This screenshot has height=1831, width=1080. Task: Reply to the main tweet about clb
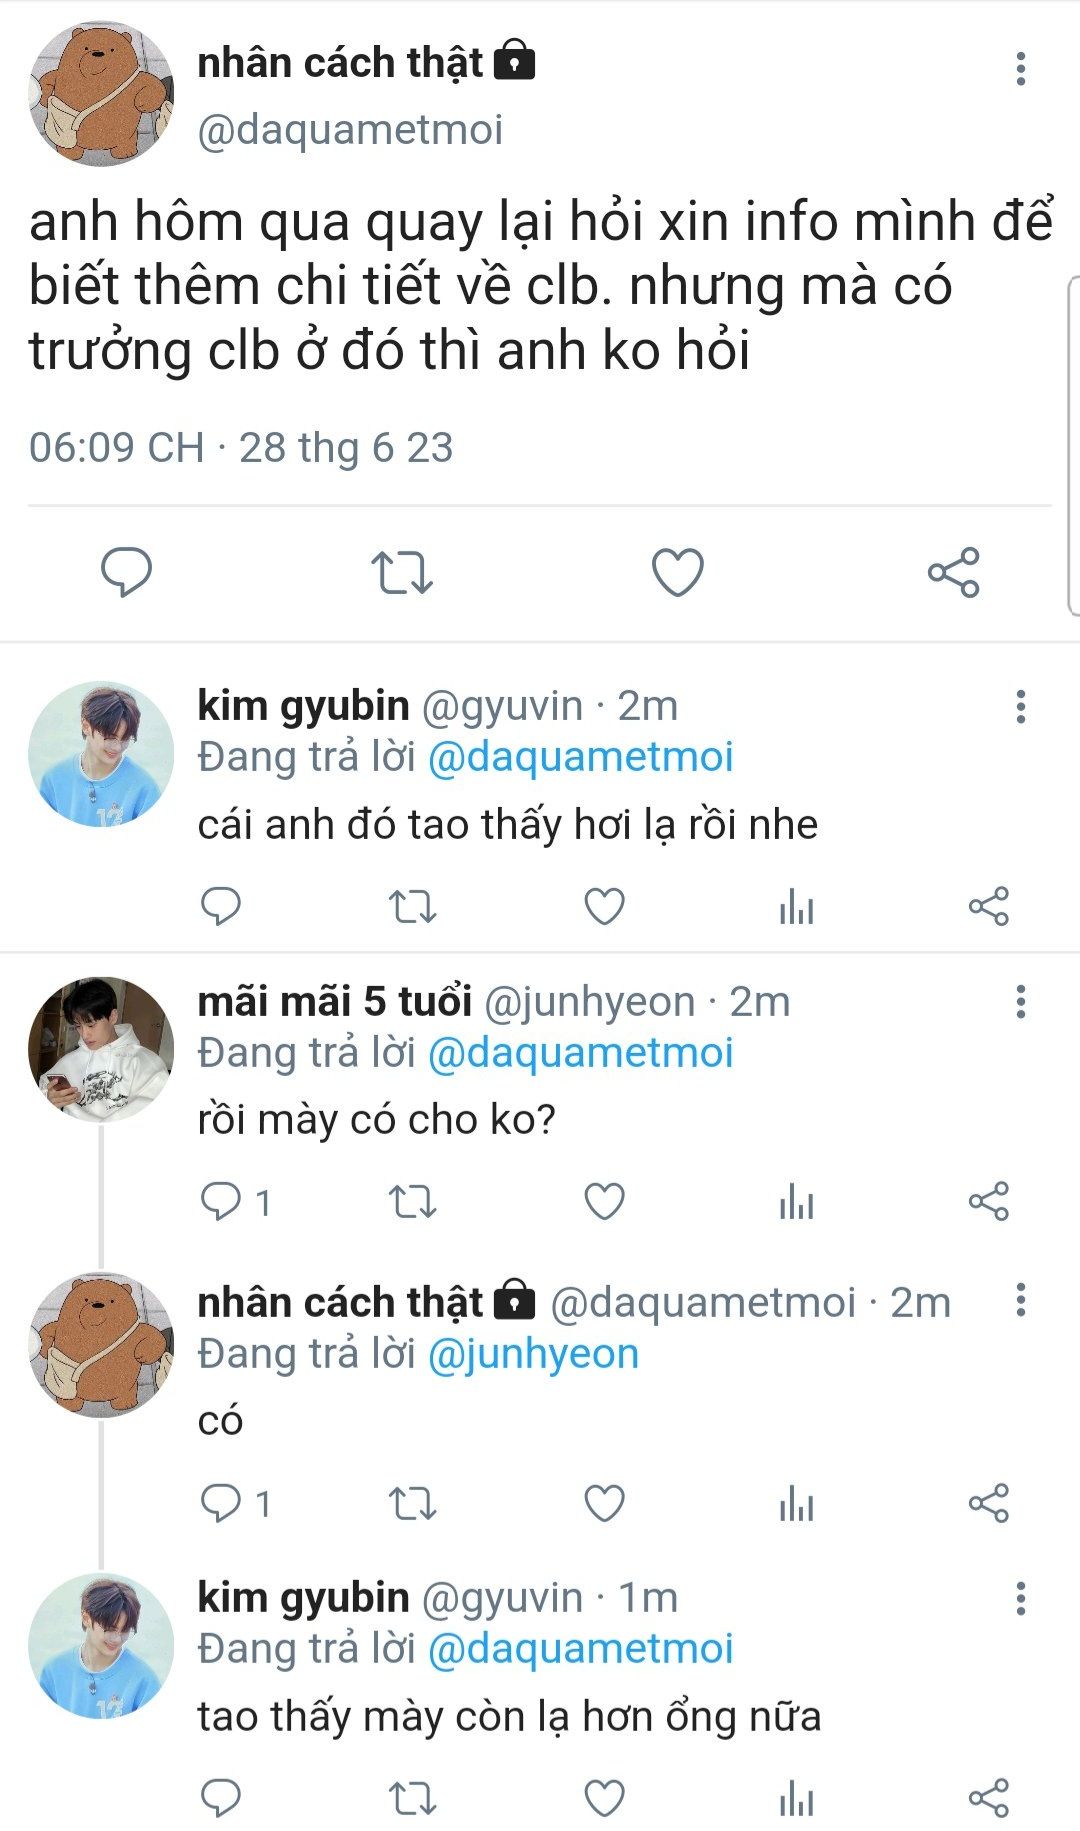pos(127,572)
